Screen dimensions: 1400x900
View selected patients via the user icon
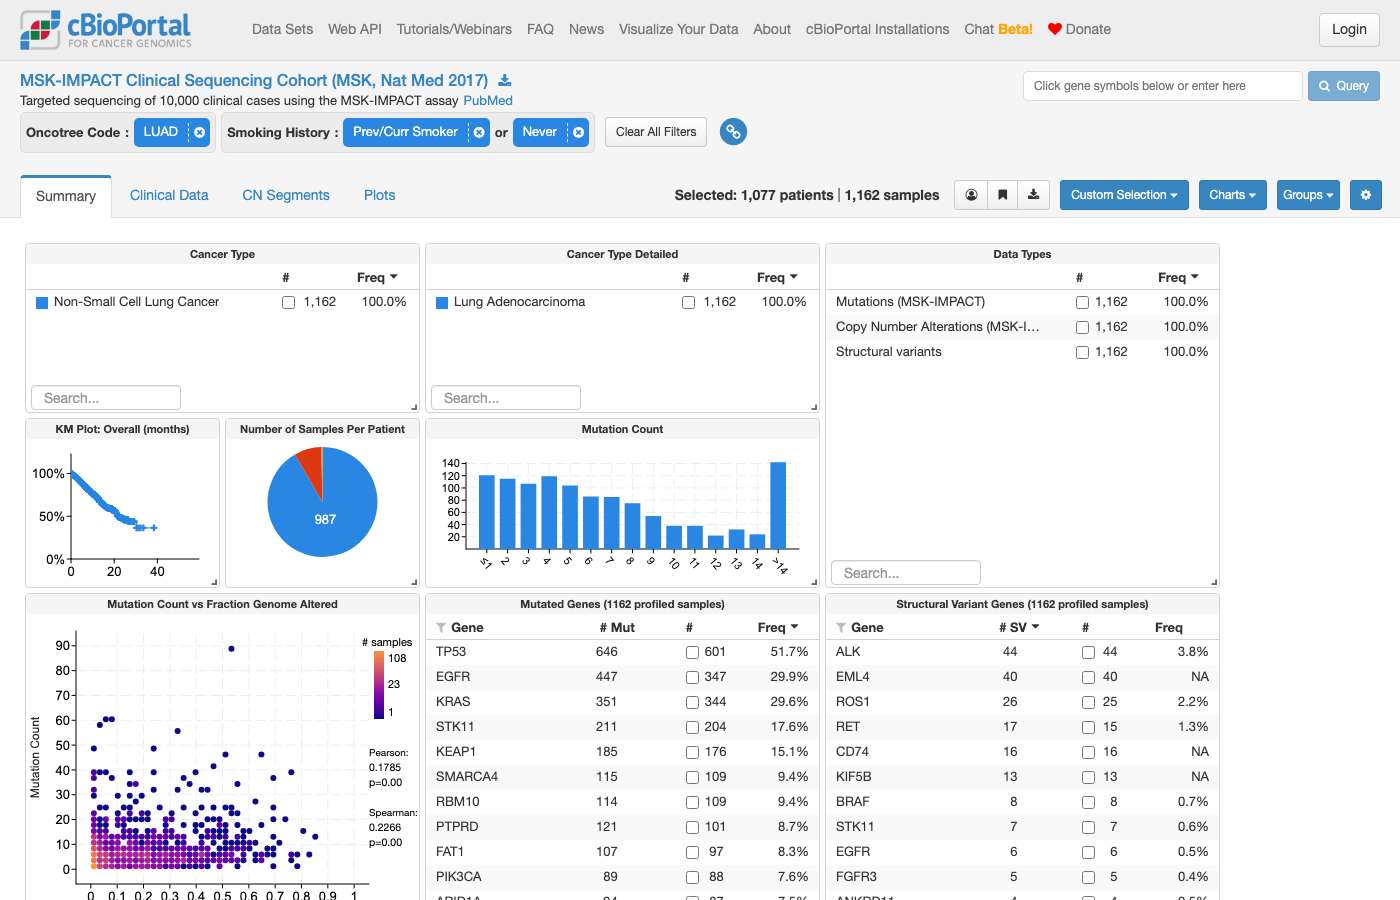click(971, 195)
